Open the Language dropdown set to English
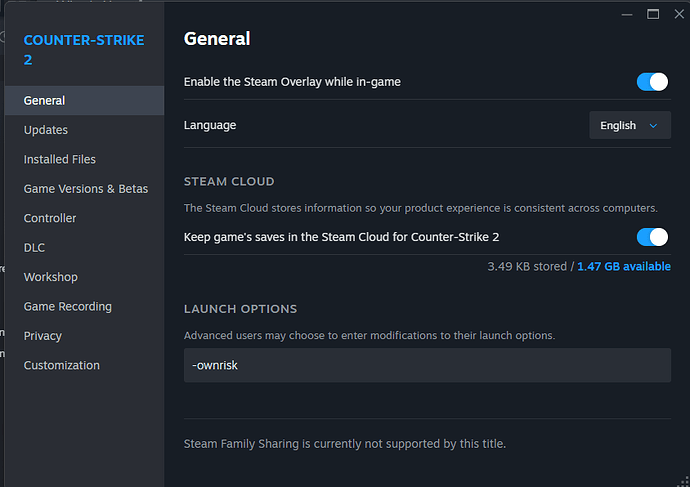Image resolution: width=690 pixels, height=487 pixels. (629, 126)
